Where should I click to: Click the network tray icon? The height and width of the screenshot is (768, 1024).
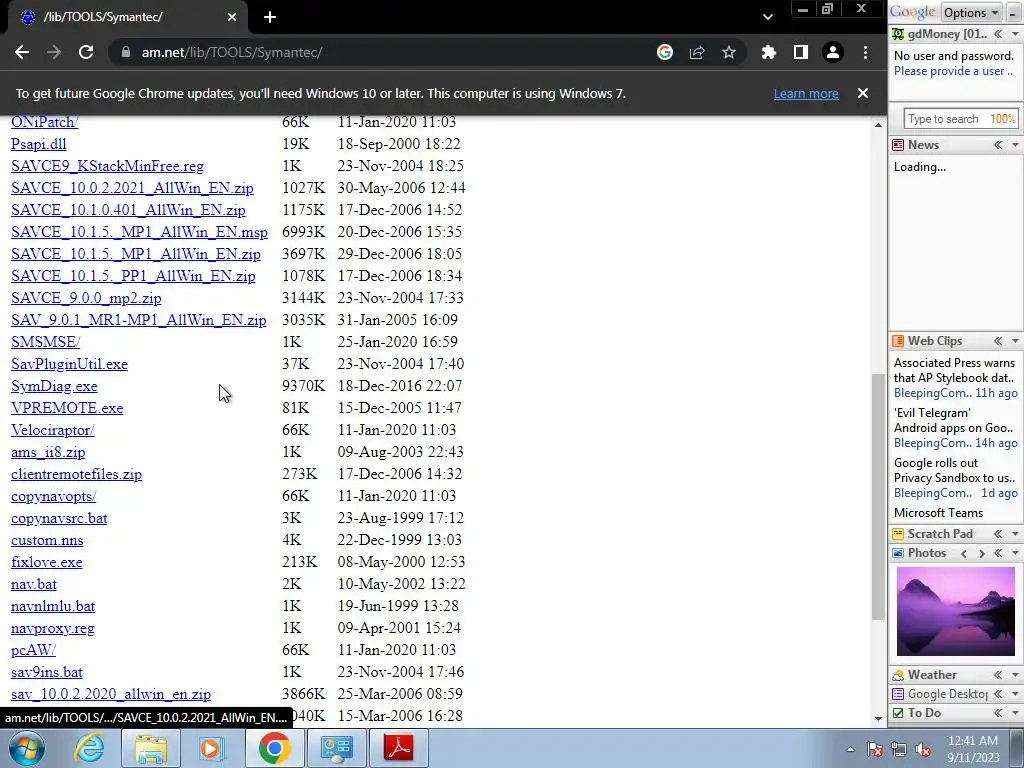(x=899, y=749)
